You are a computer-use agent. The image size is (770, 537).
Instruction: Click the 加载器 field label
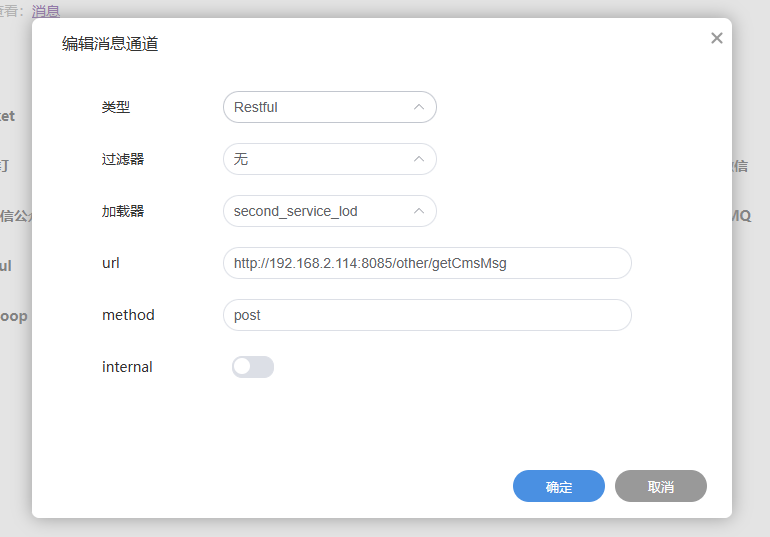pos(123,211)
